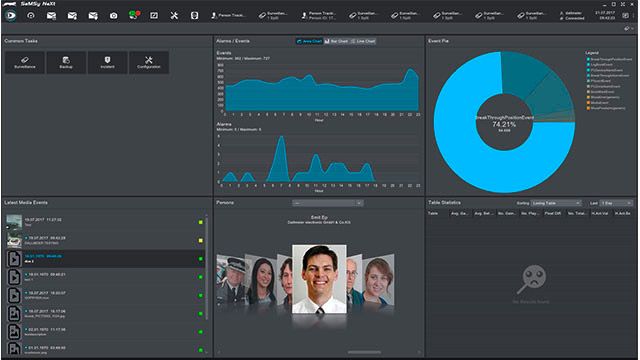Select the Line Chart view
The height and width of the screenshot is (360, 640).
[x=363, y=41]
